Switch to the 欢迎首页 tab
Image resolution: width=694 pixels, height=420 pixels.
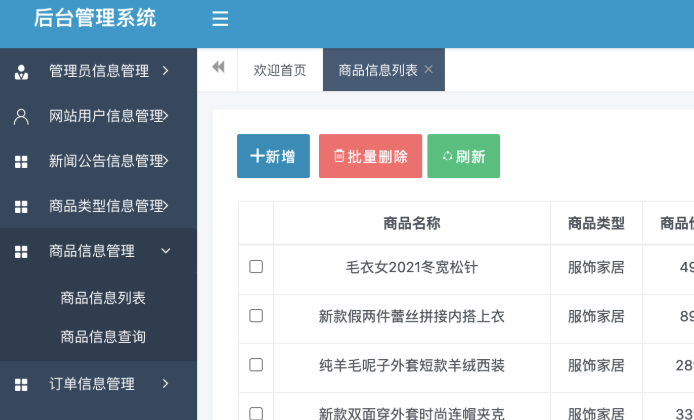click(x=280, y=70)
